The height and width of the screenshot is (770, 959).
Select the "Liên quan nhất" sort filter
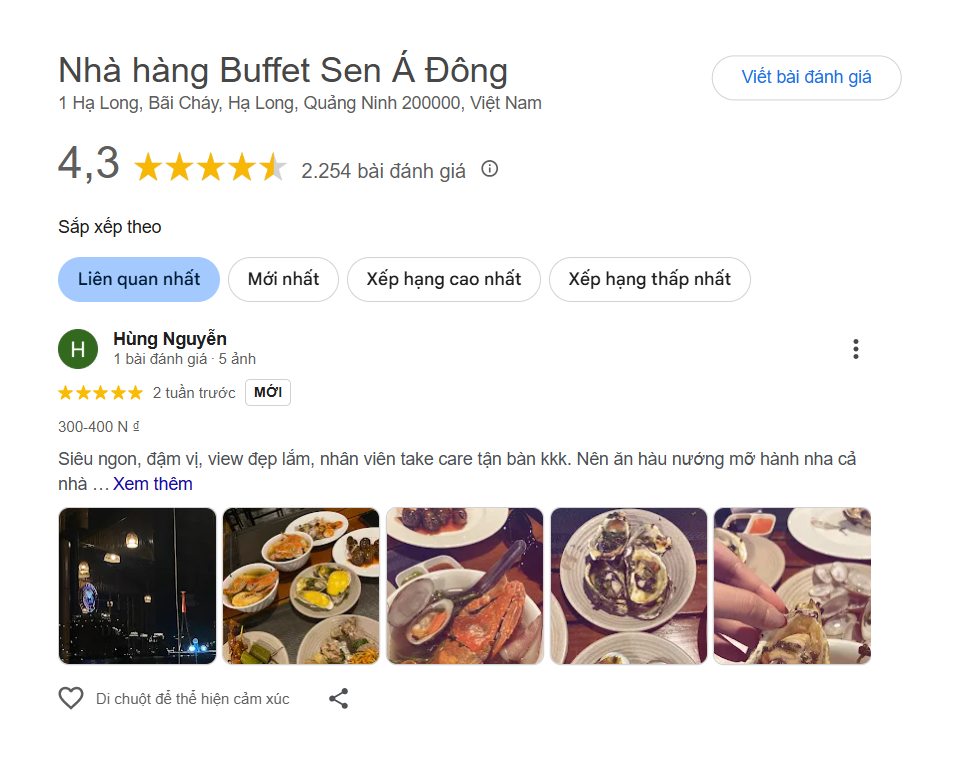(x=139, y=279)
